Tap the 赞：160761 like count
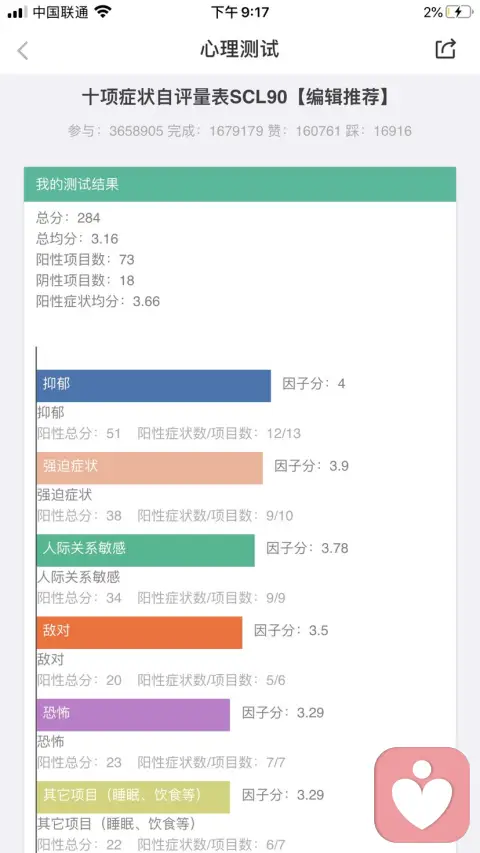Screen dimensions: 480x853 tap(305, 131)
